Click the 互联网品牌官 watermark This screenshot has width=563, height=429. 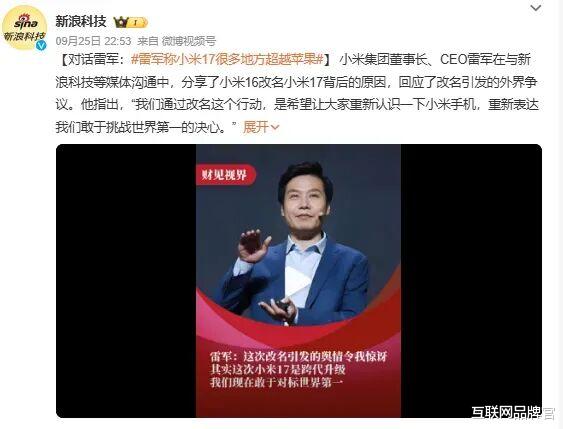click(x=513, y=413)
